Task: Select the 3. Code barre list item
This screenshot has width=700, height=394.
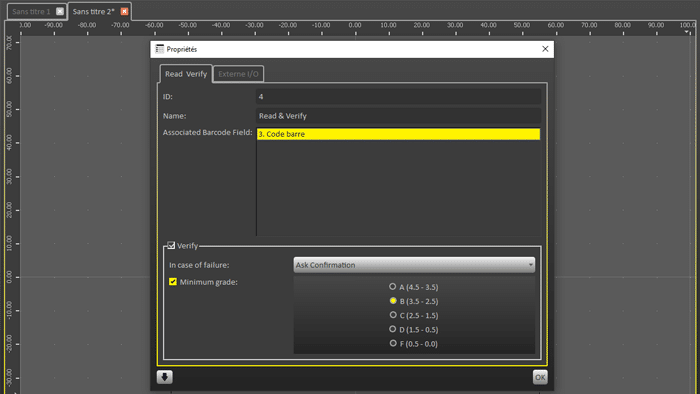Action: [398, 134]
